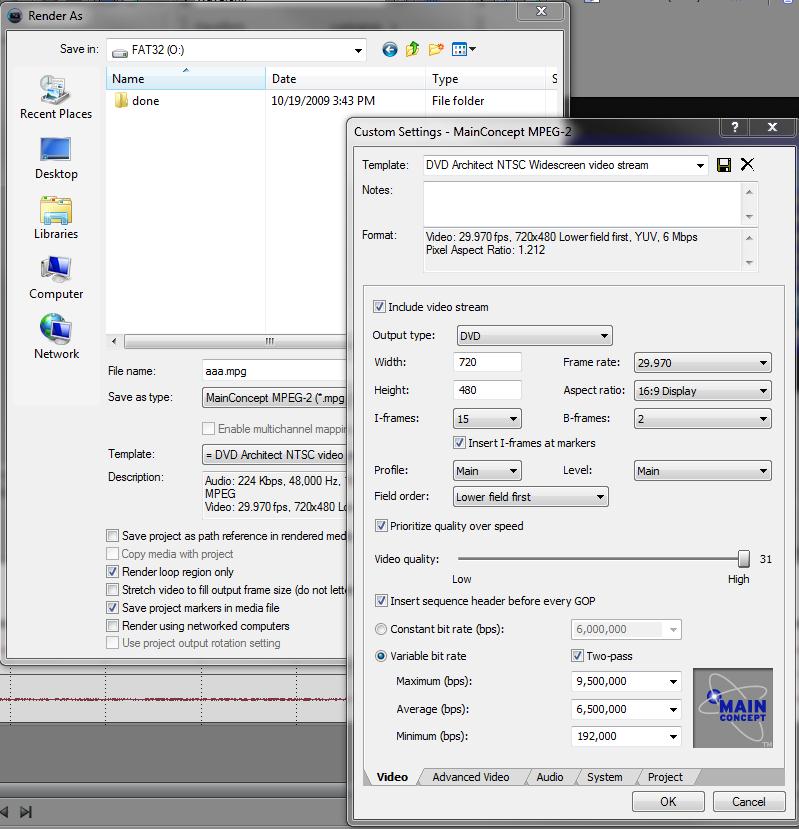
Task: Open Recent Places in sidebar
Action: tap(56, 97)
